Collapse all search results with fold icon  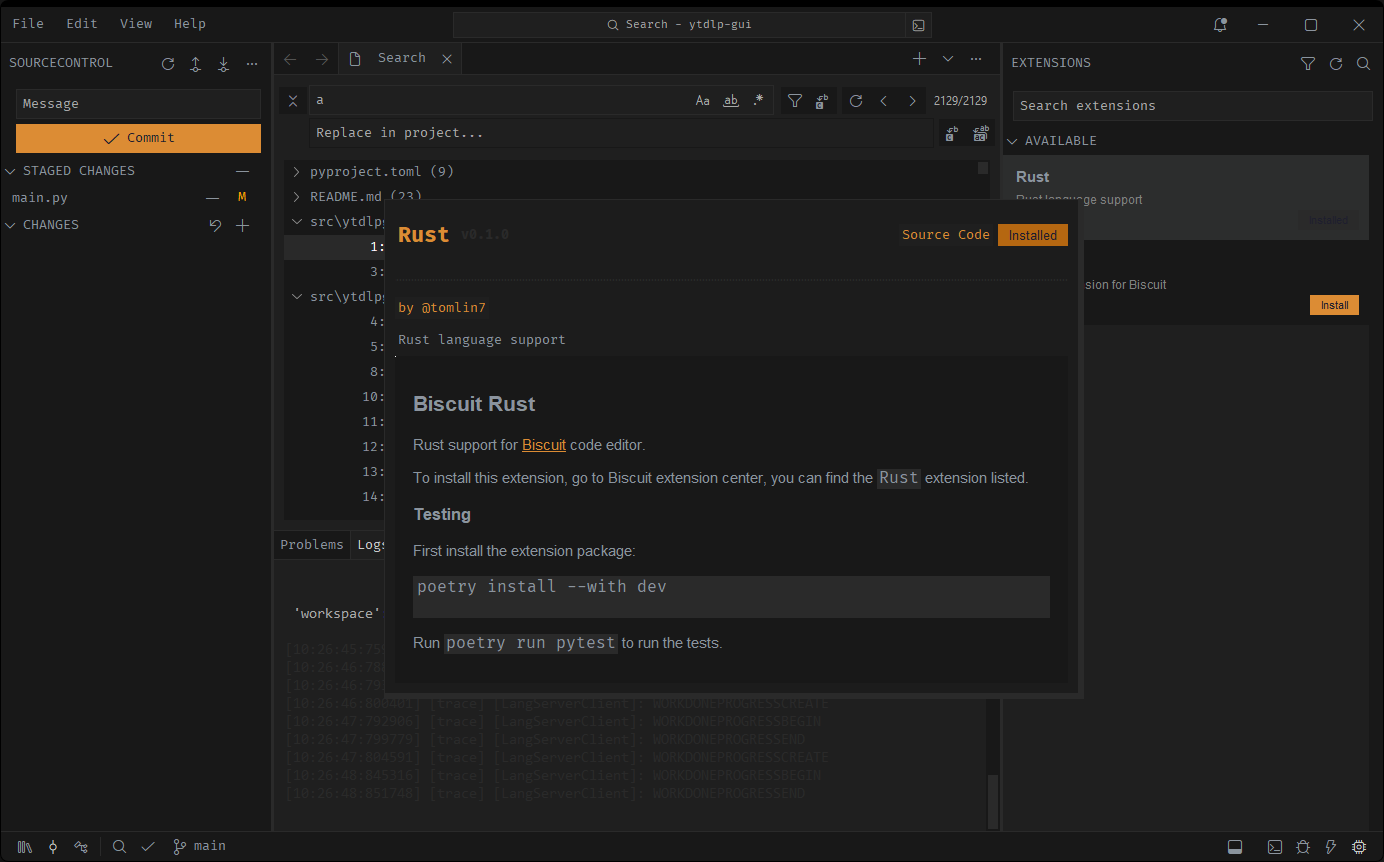[293, 100]
